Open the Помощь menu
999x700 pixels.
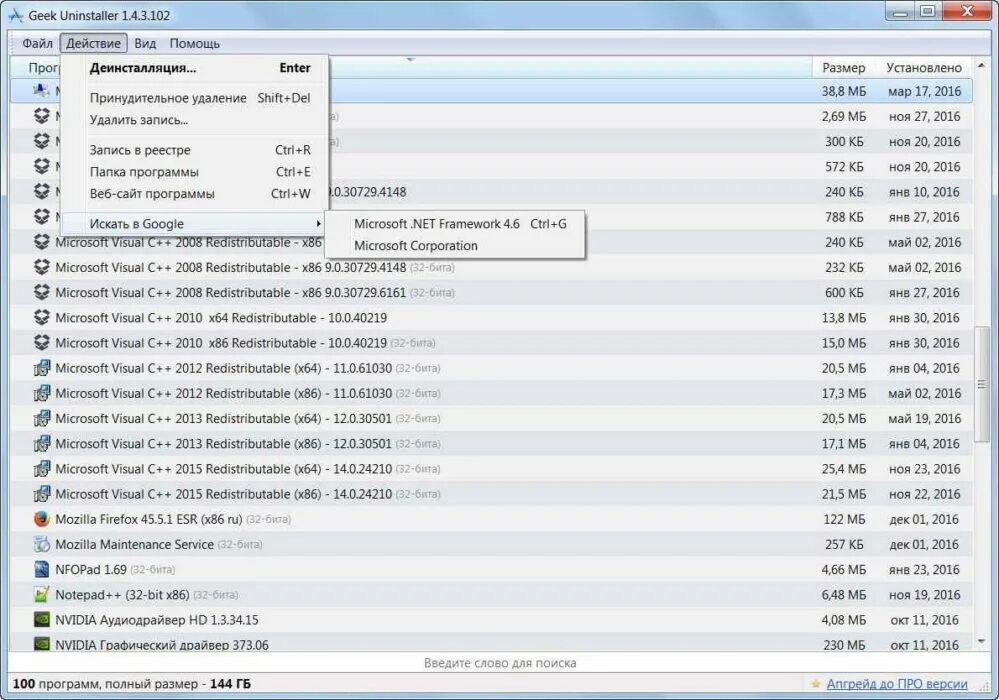[x=194, y=43]
